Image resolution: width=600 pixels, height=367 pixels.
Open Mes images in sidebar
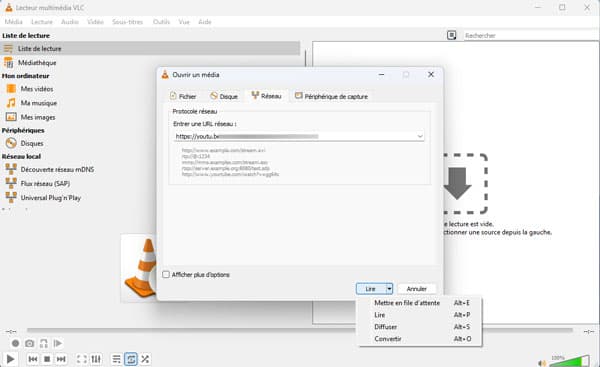pyautogui.click(x=38, y=117)
